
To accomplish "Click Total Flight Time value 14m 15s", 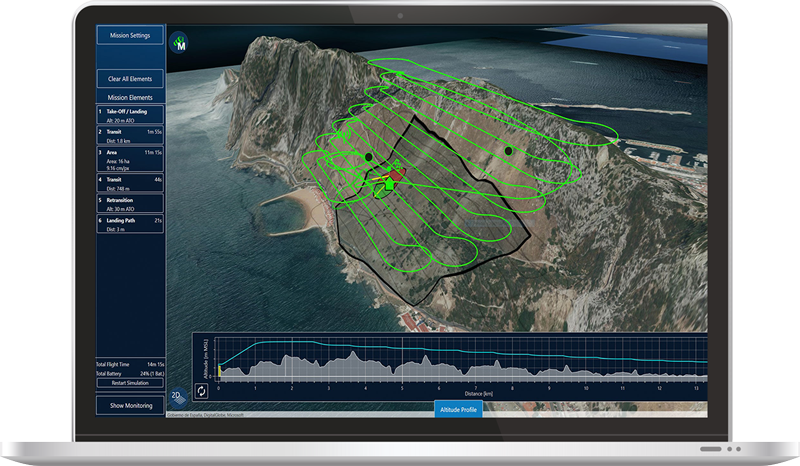I will click(155, 364).
